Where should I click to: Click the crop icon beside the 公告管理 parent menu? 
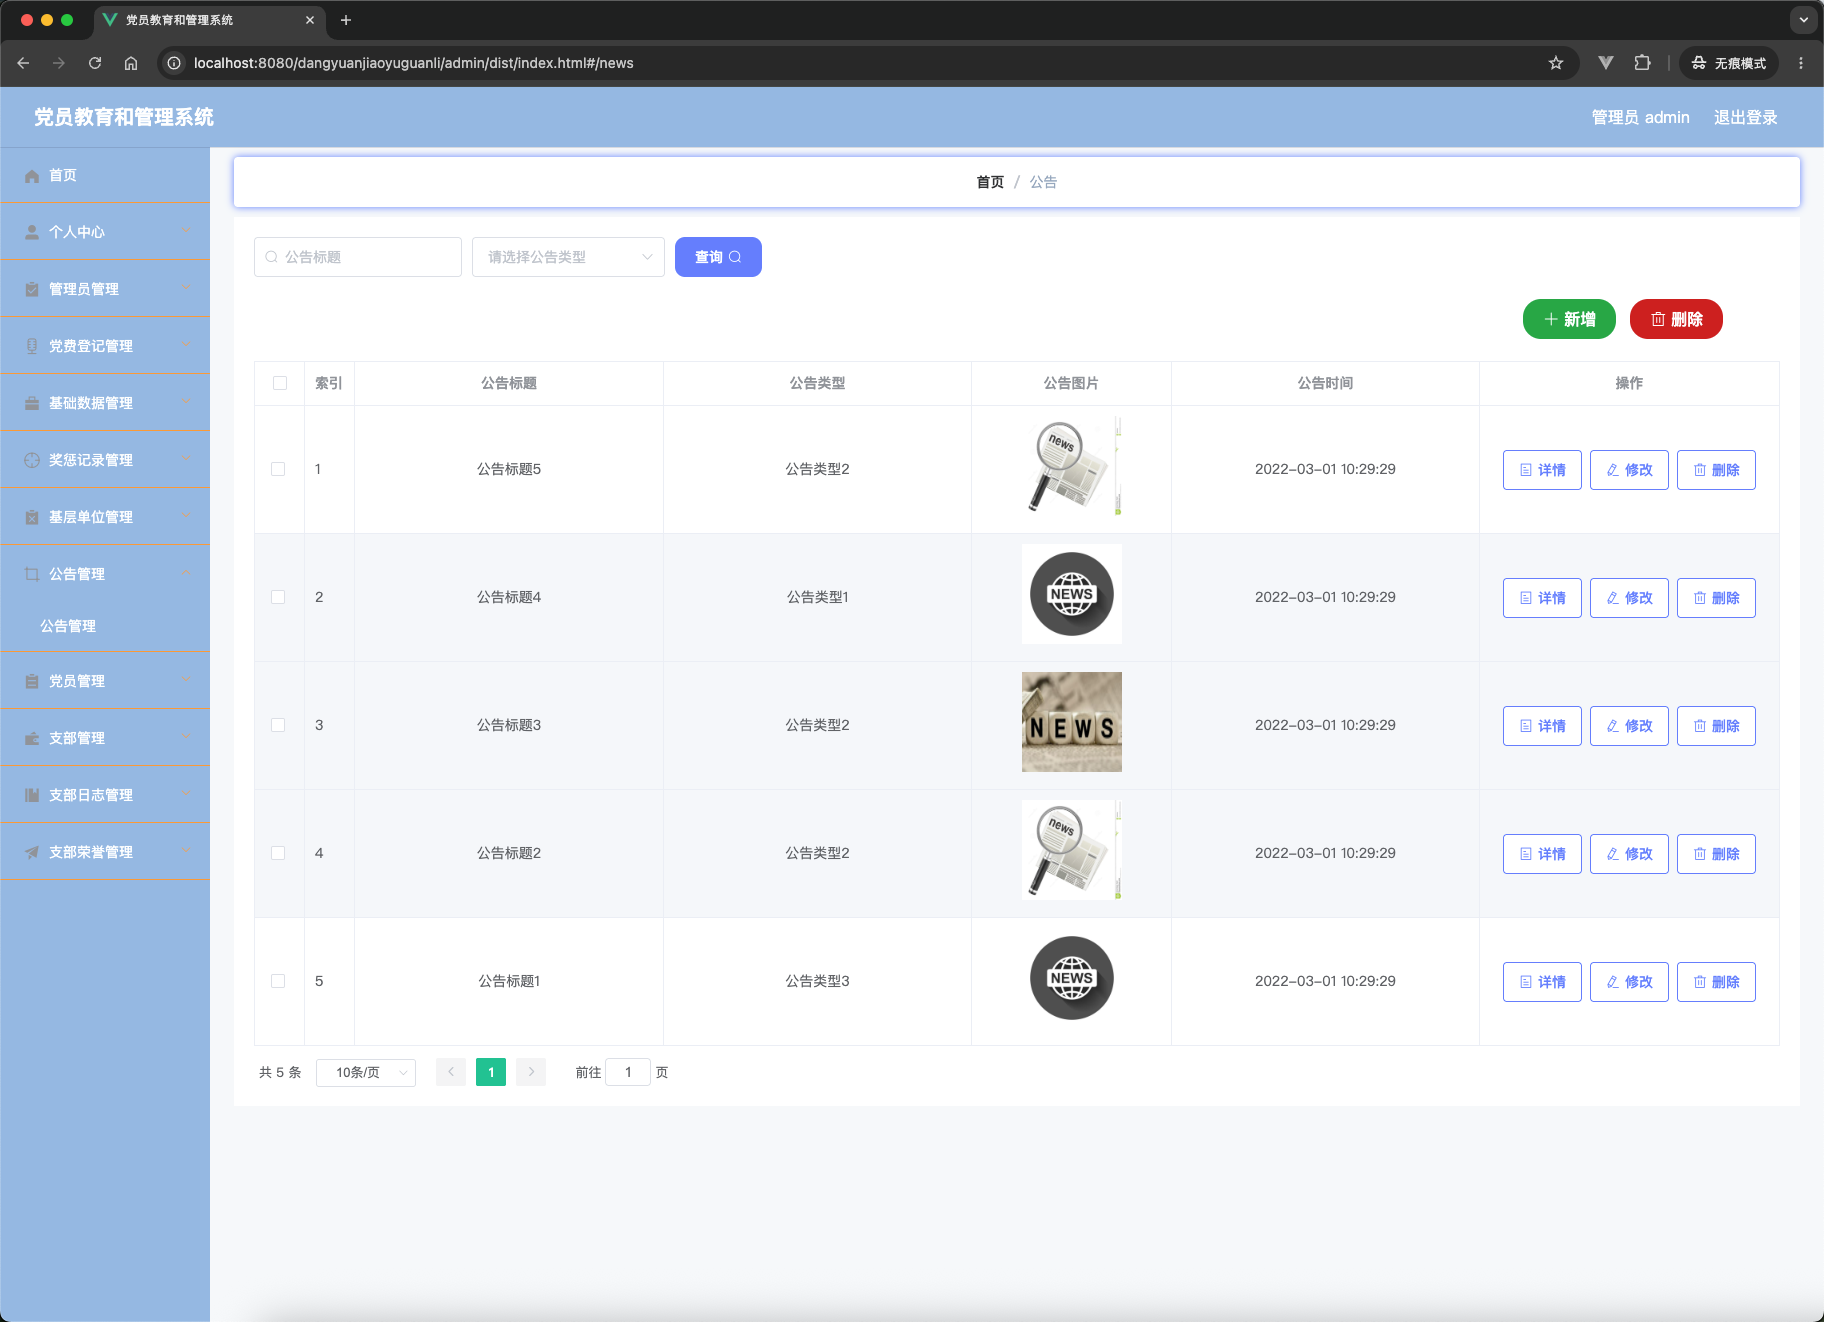click(32, 574)
